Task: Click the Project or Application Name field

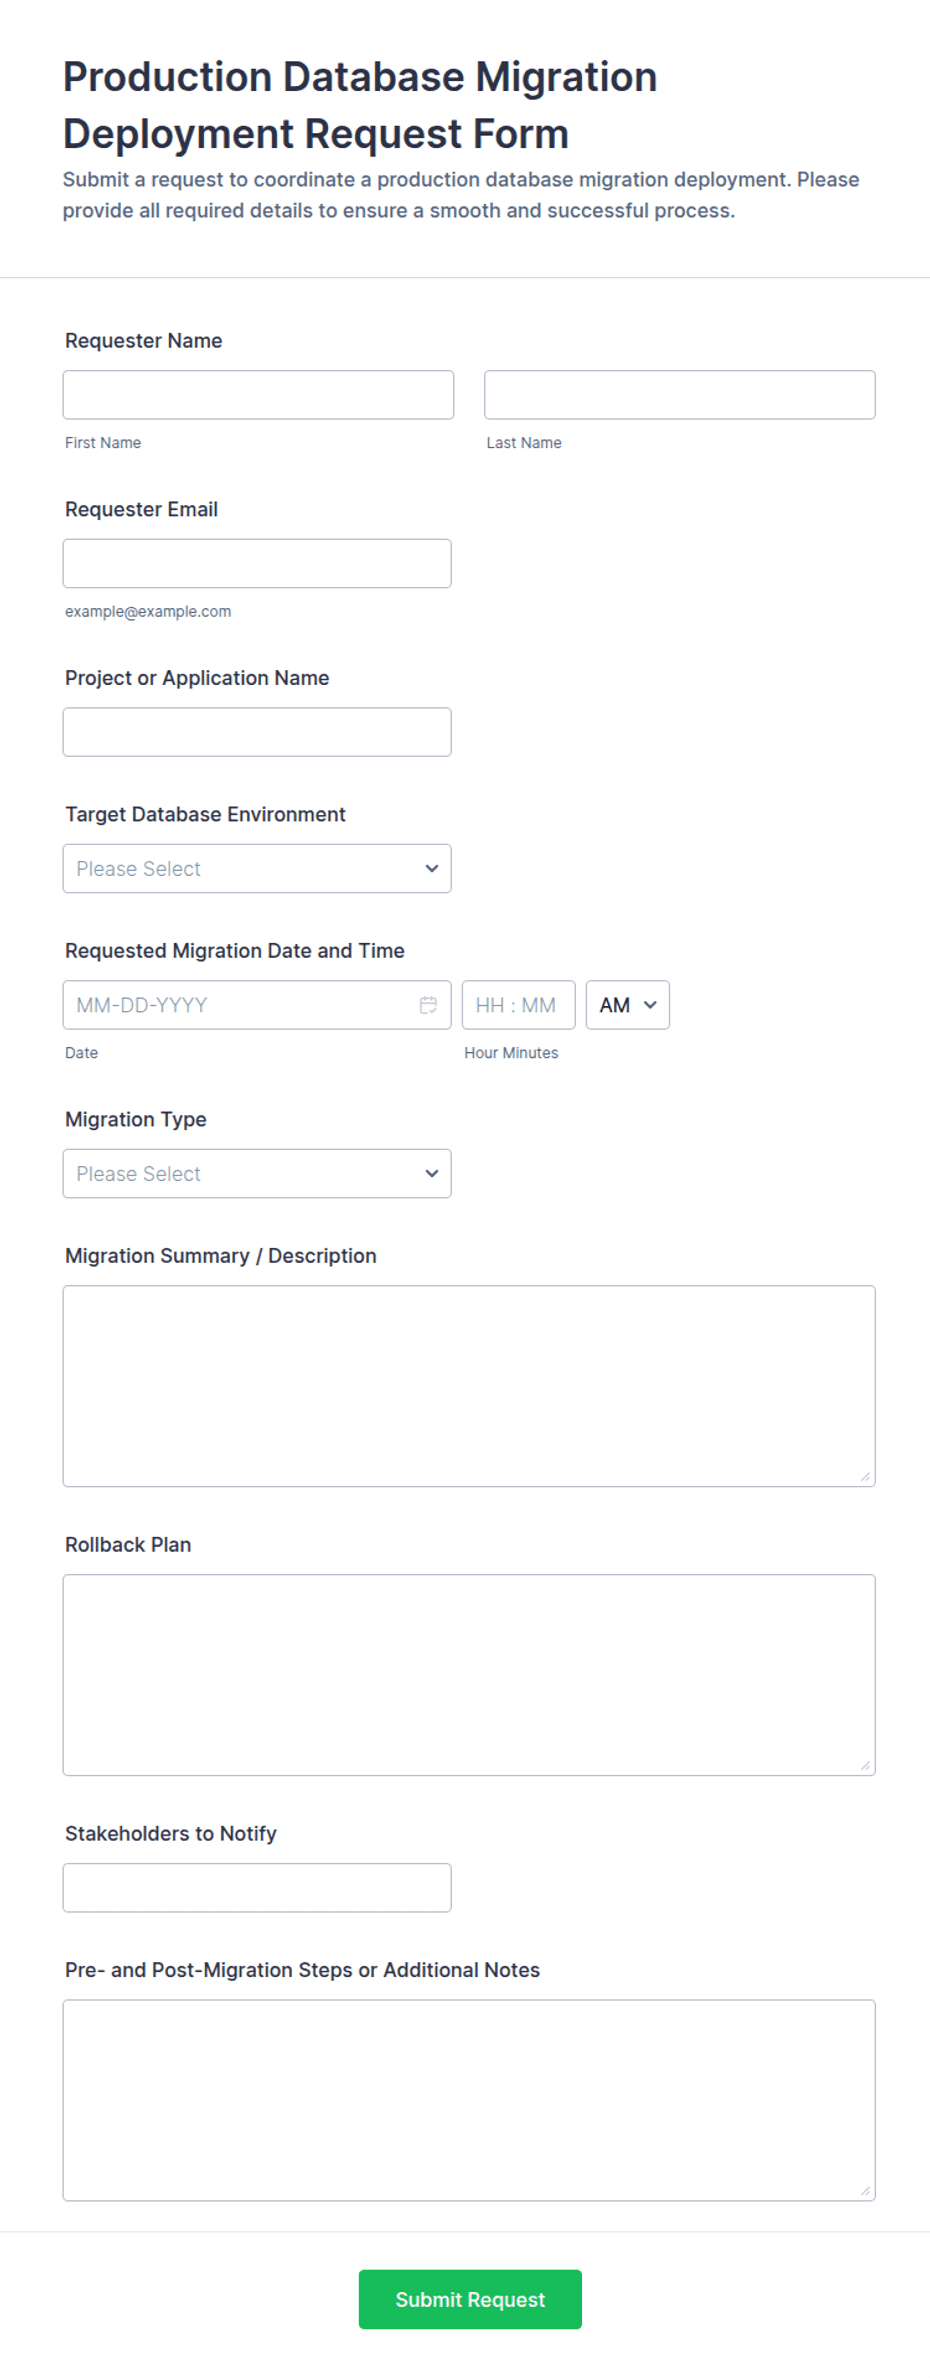Action: tap(257, 732)
